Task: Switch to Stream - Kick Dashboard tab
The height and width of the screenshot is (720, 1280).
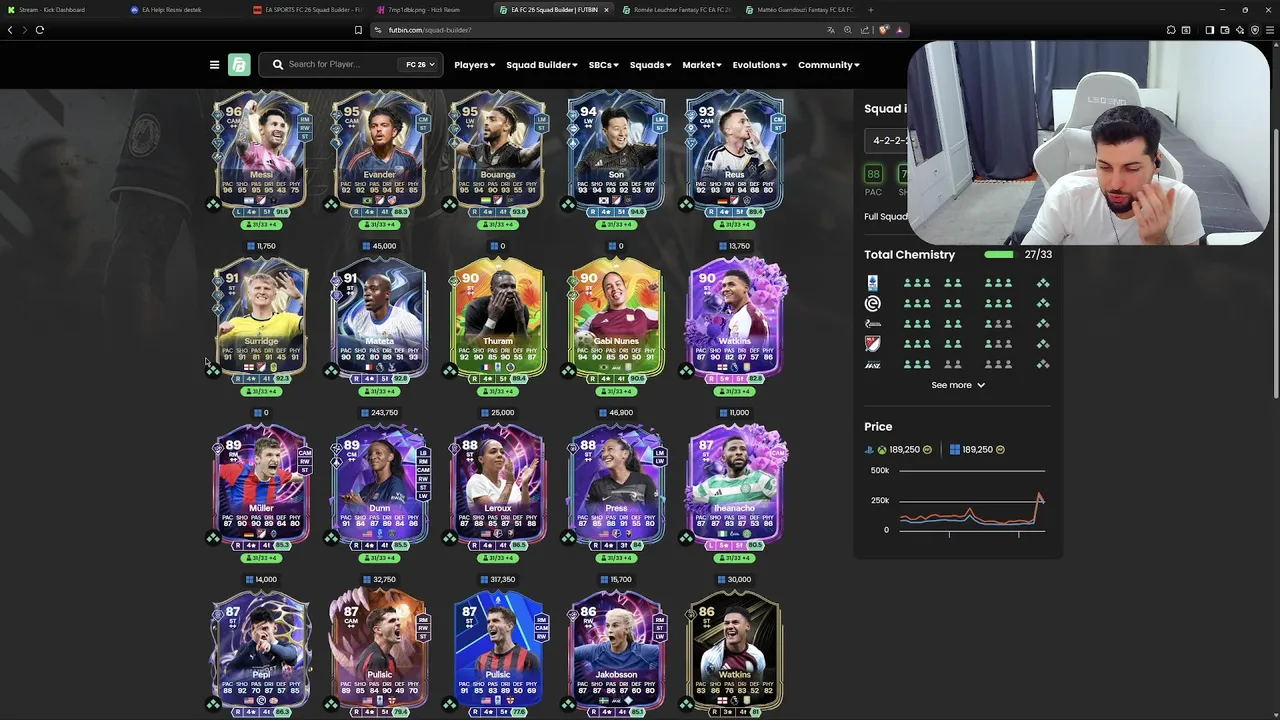Action: [x=60, y=10]
